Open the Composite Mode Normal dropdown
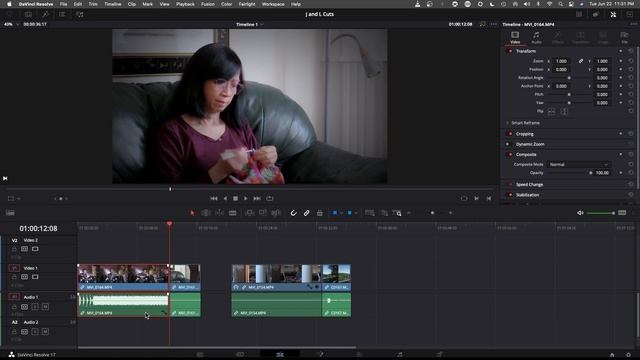 click(578, 164)
